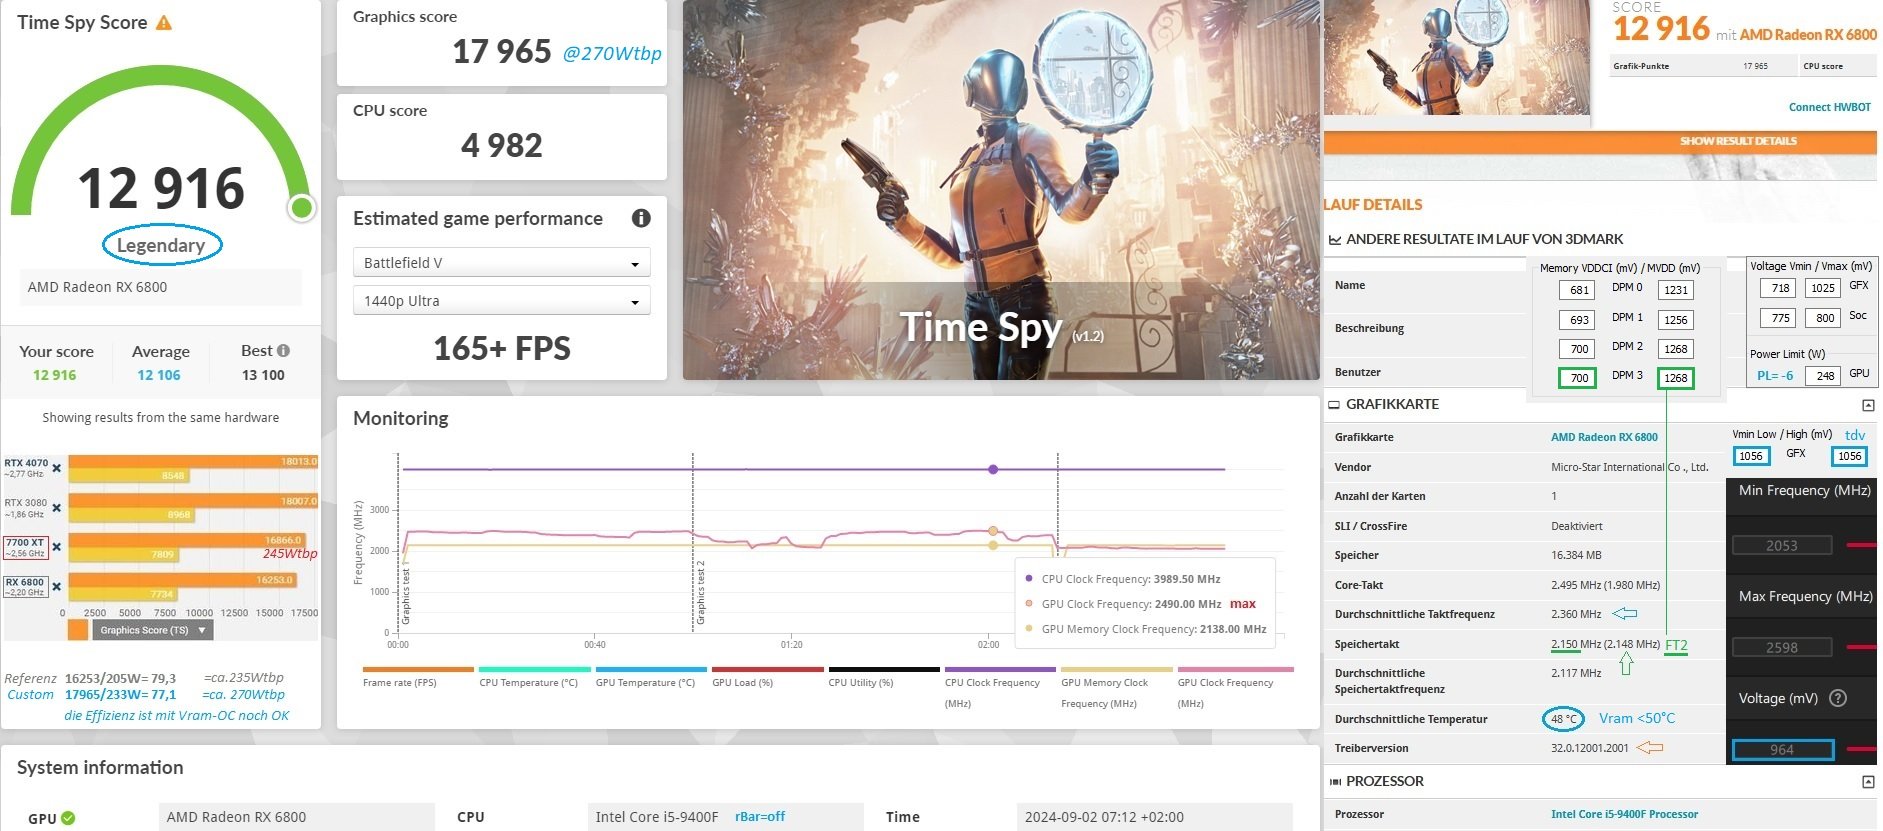The image size is (1883, 831).
Task: Open AMD Radeon RX 6800 link beside SCORE heading
Action: (x=1808, y=35)
